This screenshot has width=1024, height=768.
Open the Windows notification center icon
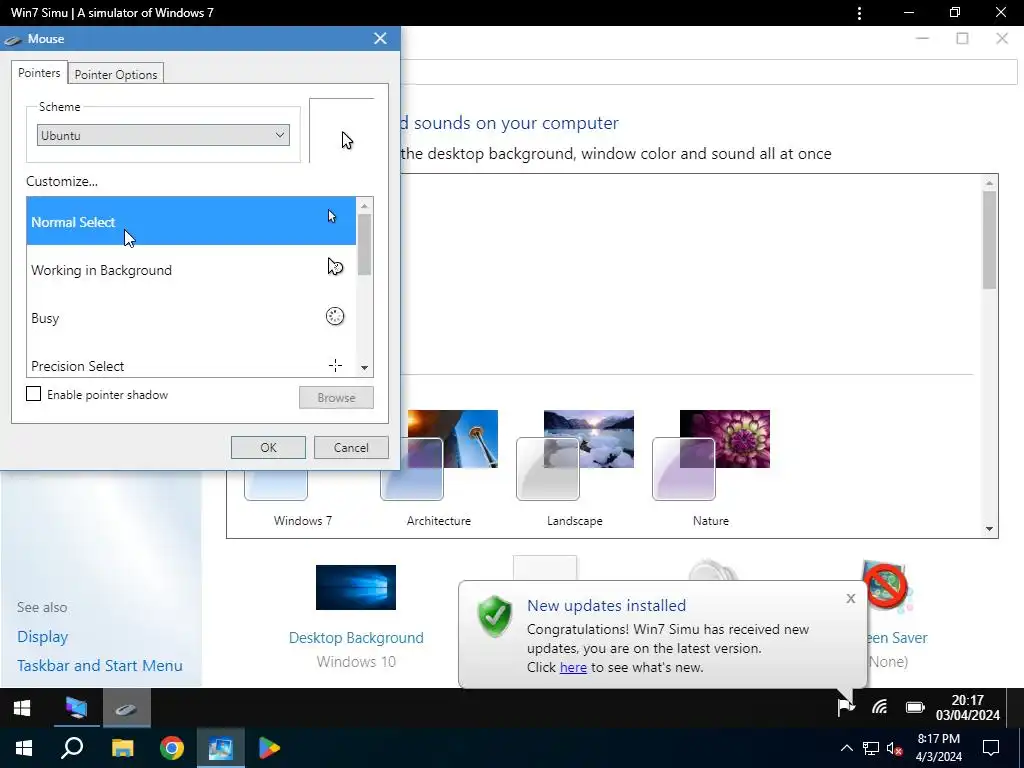pyautogui.click(x=991, y=748)
